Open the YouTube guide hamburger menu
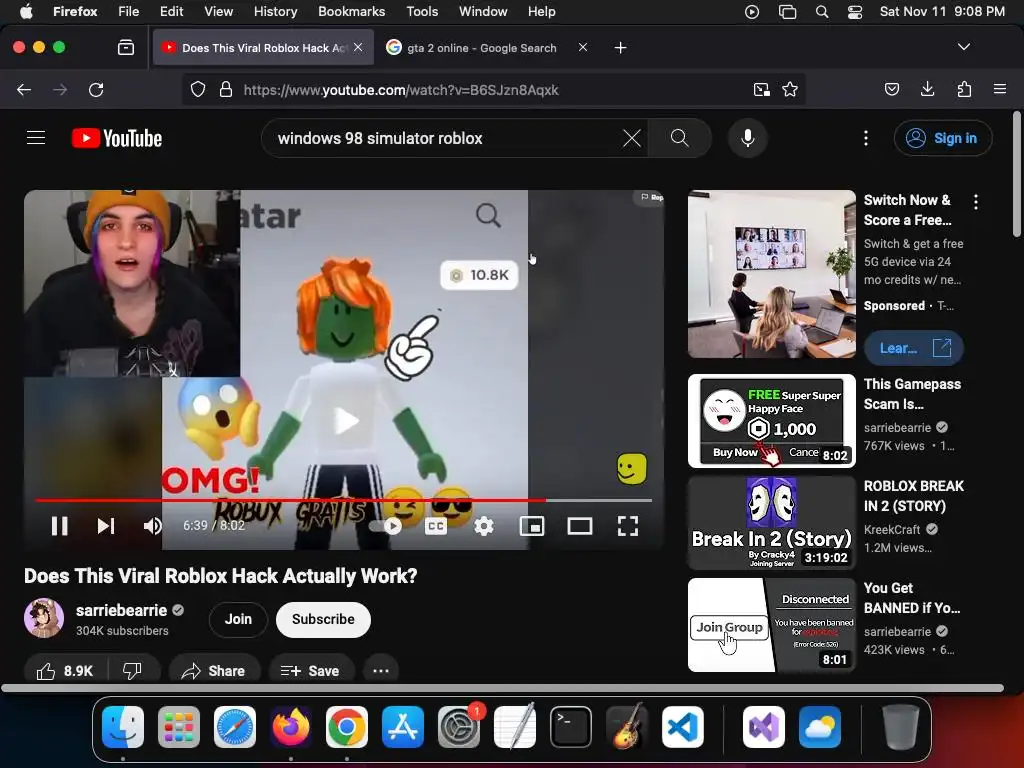This screenshot has width=1024, height=768. click(x=36, y=138)
